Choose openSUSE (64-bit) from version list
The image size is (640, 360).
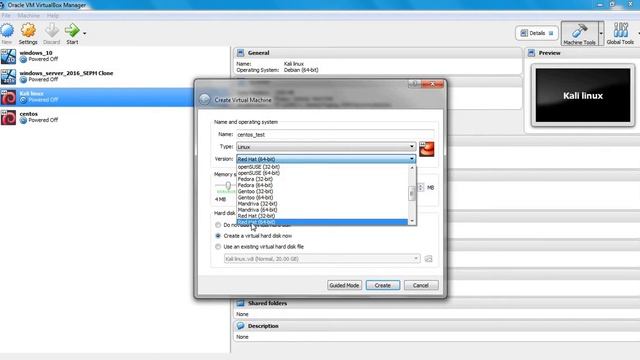coord(322,173)
